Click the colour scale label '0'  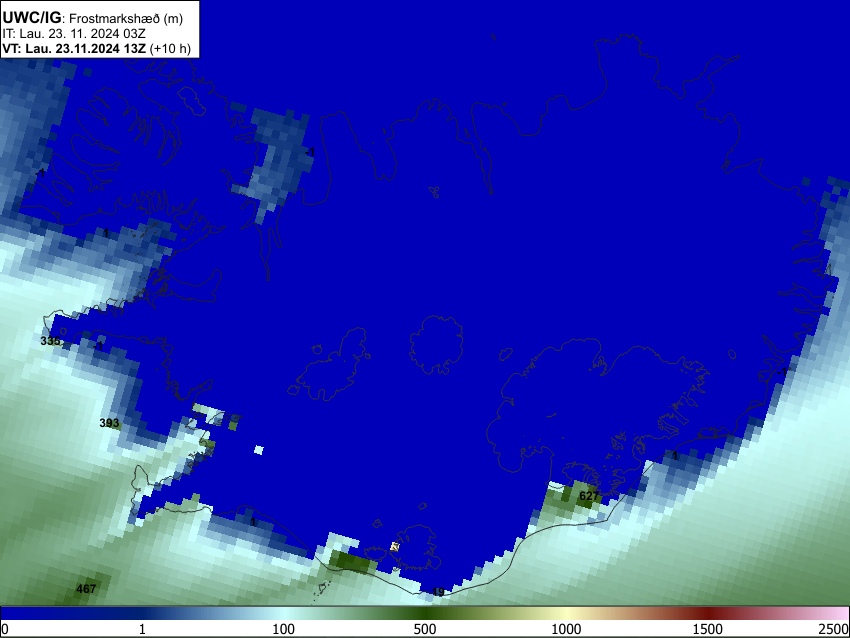(x=5, y=629)
